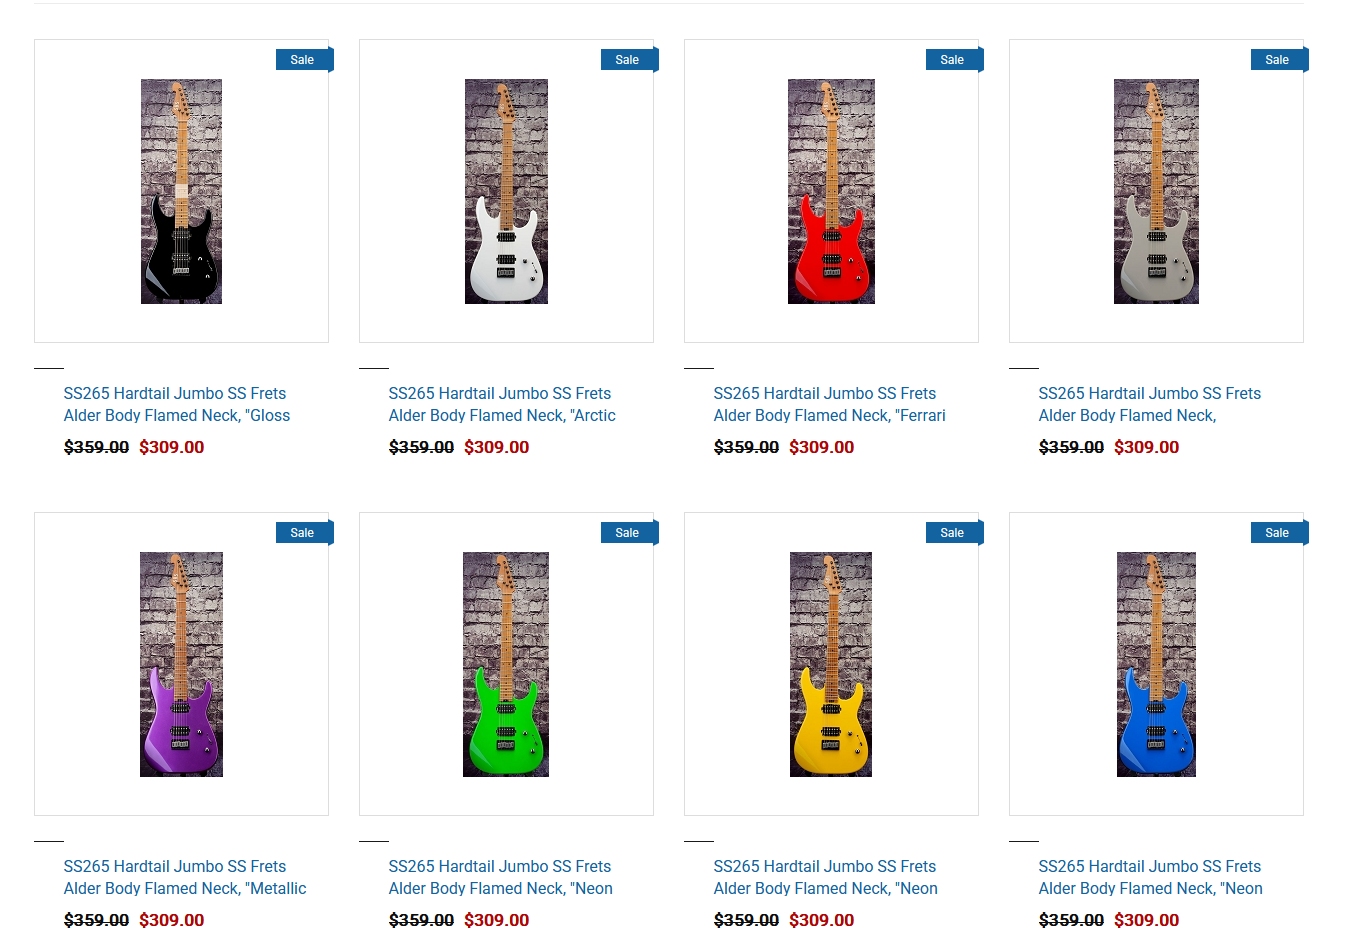Screen dimensions: 1372x930
Task: Click the Sale badge on the white guitar
Action: point(628,60)
